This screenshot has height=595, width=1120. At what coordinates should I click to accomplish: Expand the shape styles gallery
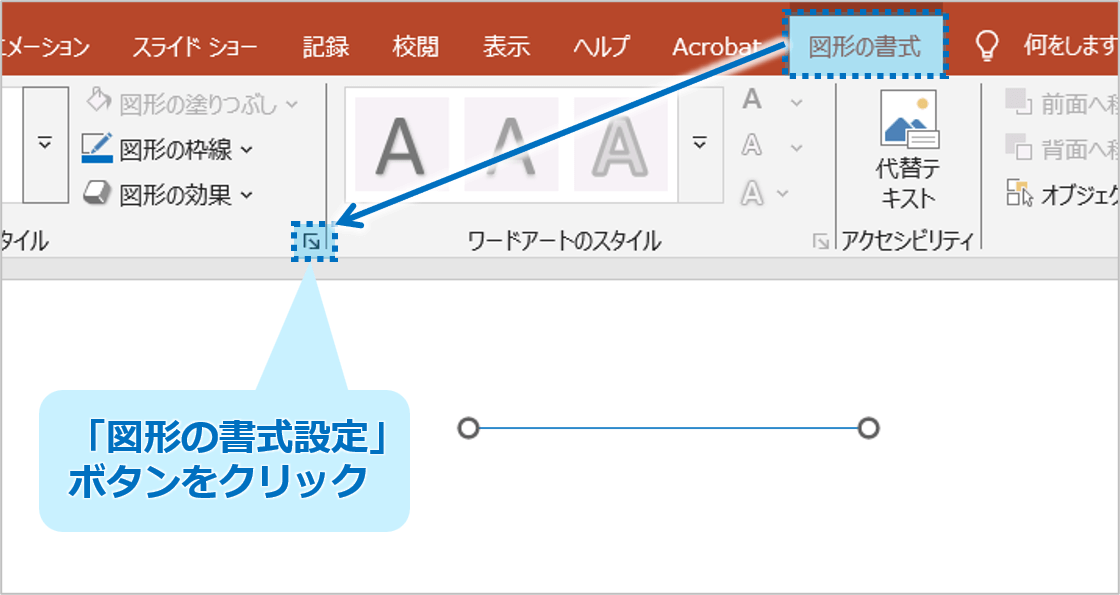[x=45, y=143]
